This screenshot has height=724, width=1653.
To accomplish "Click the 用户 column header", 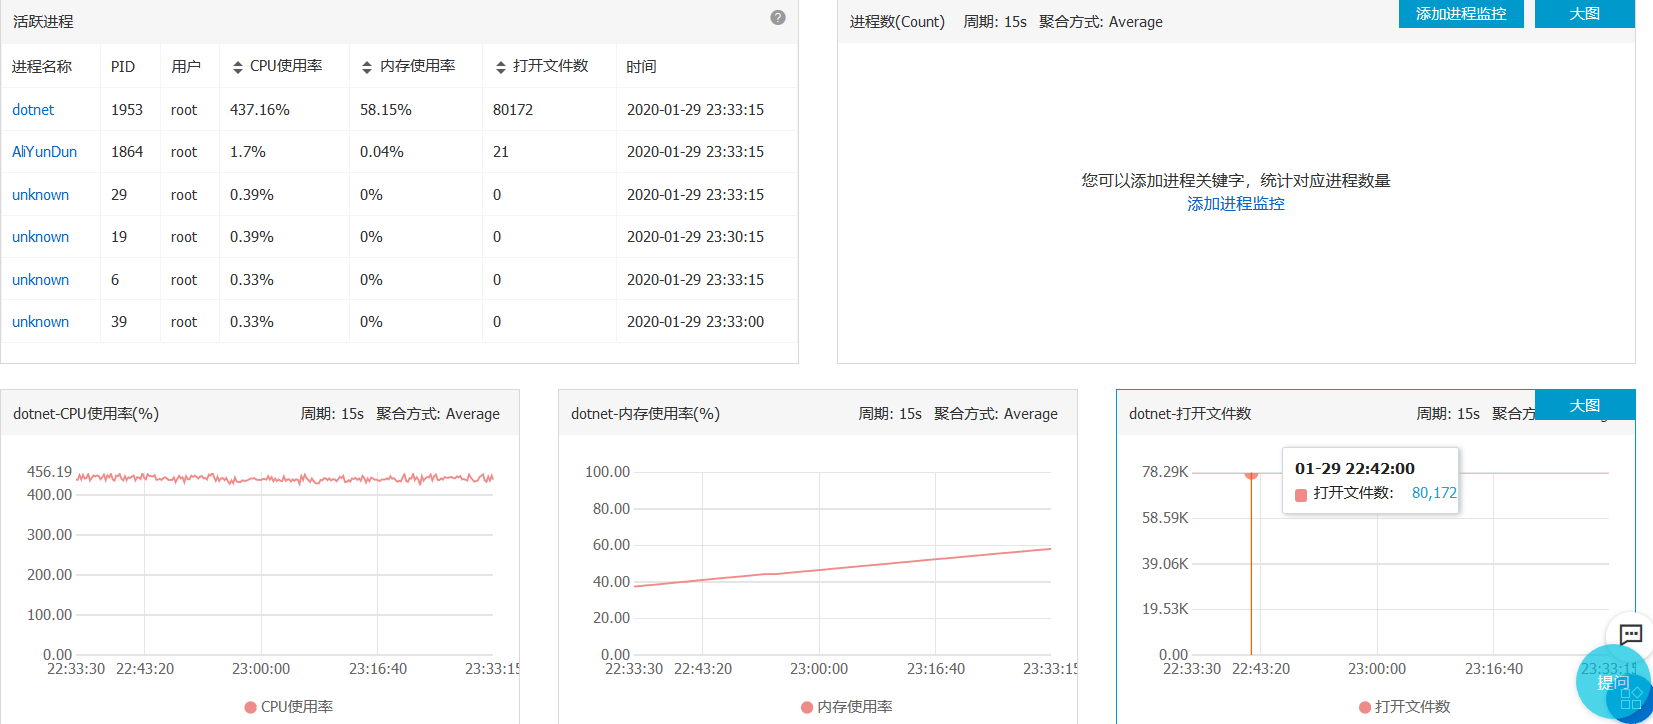I will coord(186,67).
